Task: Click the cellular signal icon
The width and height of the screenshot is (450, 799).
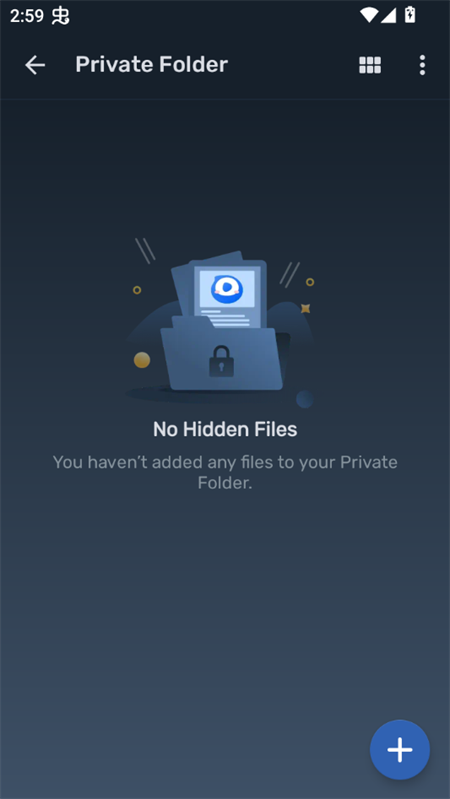Action: 388,15
